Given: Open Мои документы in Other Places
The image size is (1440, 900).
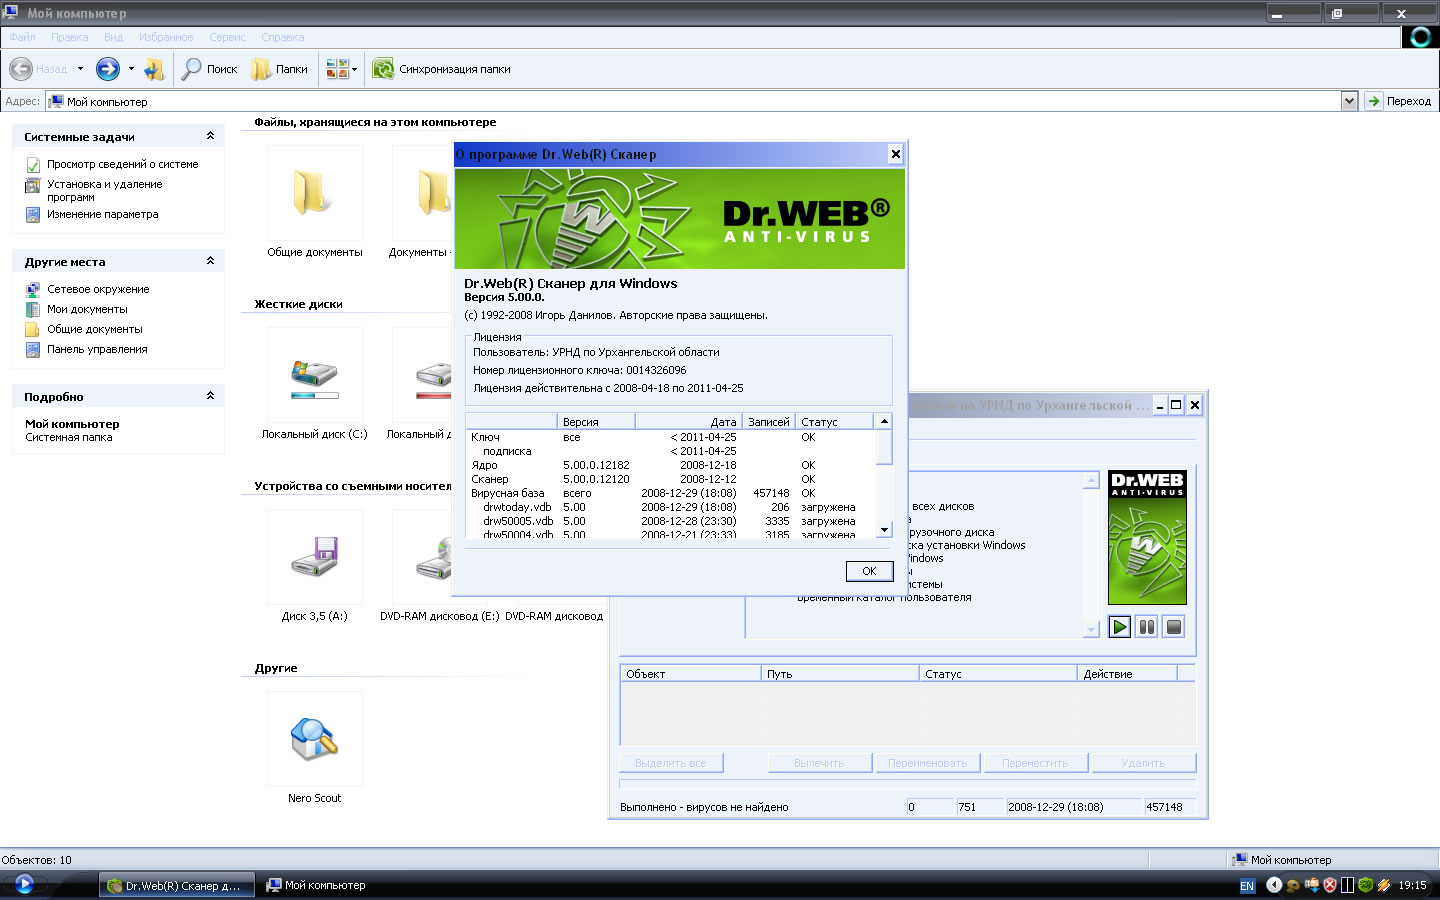Looking at the screenshot, I should click(87, 309).
